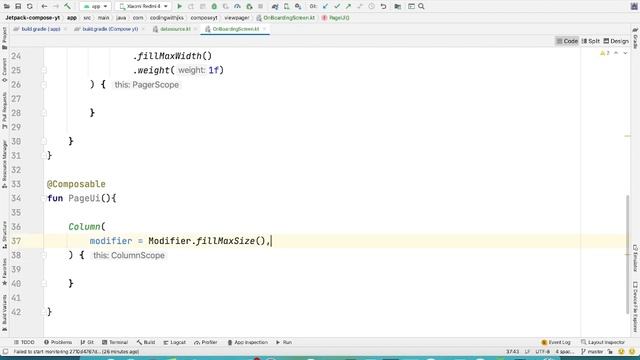Open the Layout Inspector panel
Image resolution: width=640 pixels, height=360 pixels.
click(x=602, y=342)
